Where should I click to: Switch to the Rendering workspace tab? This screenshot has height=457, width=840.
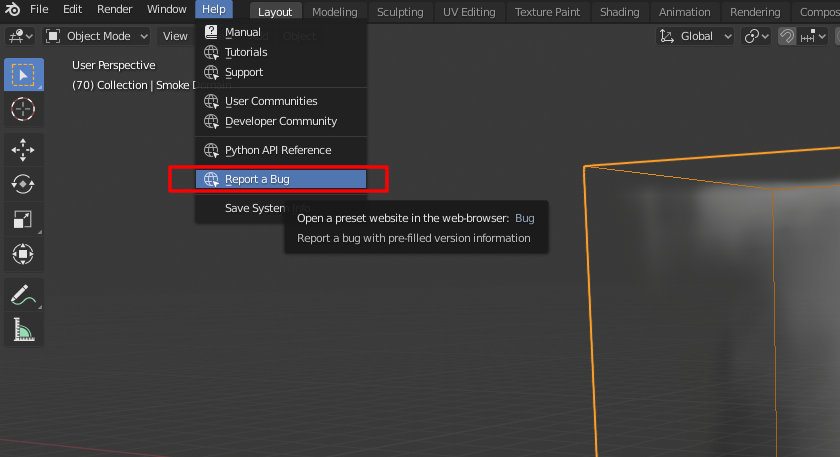click(755, 12)
